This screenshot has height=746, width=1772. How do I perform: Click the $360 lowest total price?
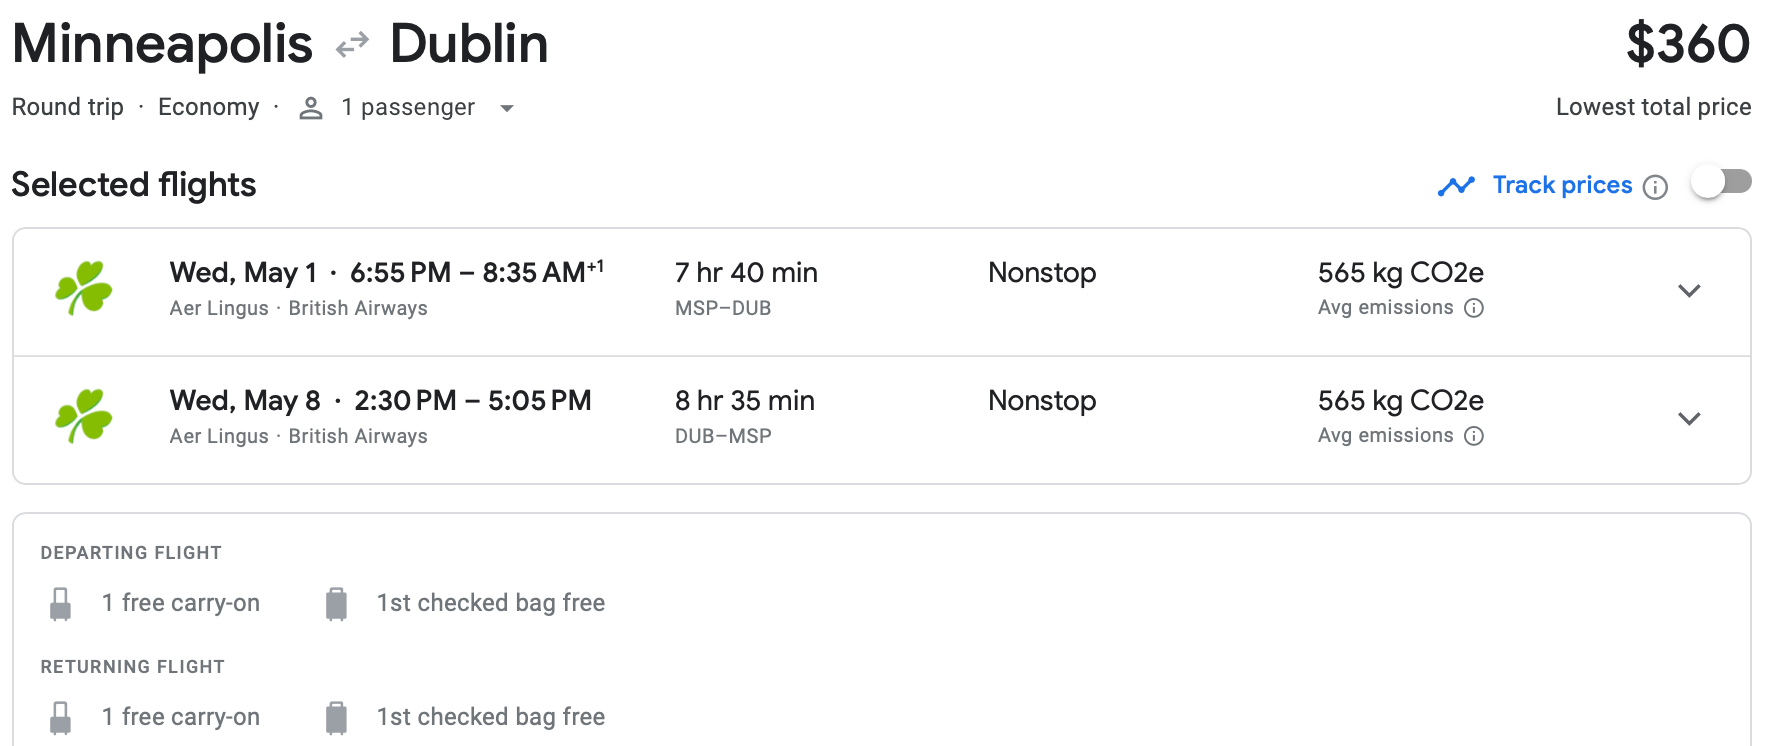click(x=1688, y=45)
